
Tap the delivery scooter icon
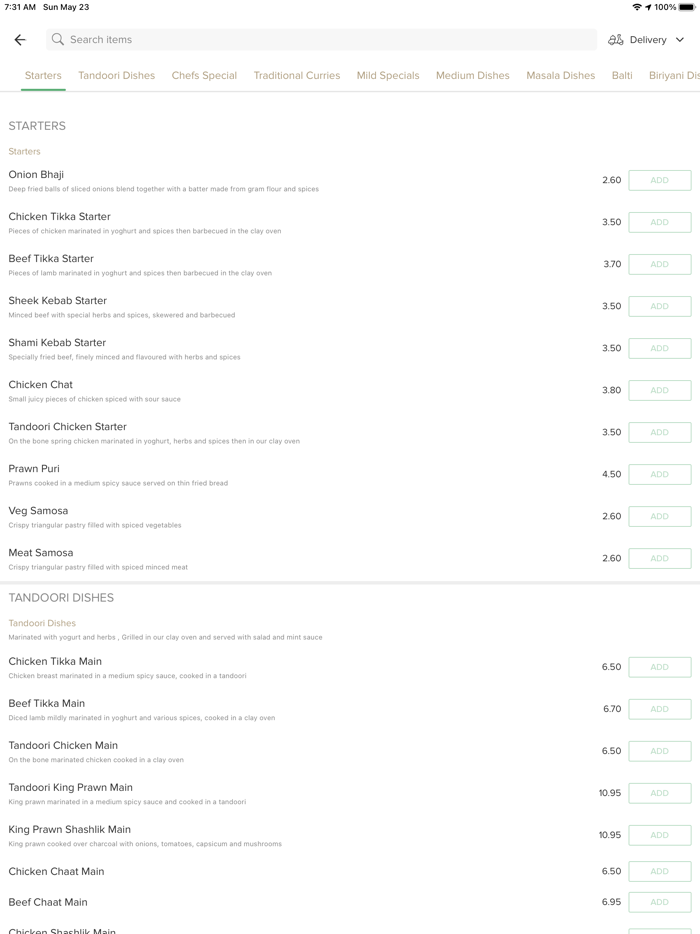tap(616, 40)
